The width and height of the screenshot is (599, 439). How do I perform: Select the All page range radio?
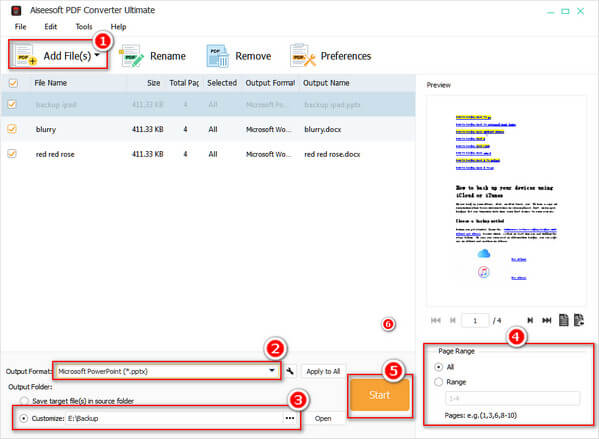click(439, 367)
